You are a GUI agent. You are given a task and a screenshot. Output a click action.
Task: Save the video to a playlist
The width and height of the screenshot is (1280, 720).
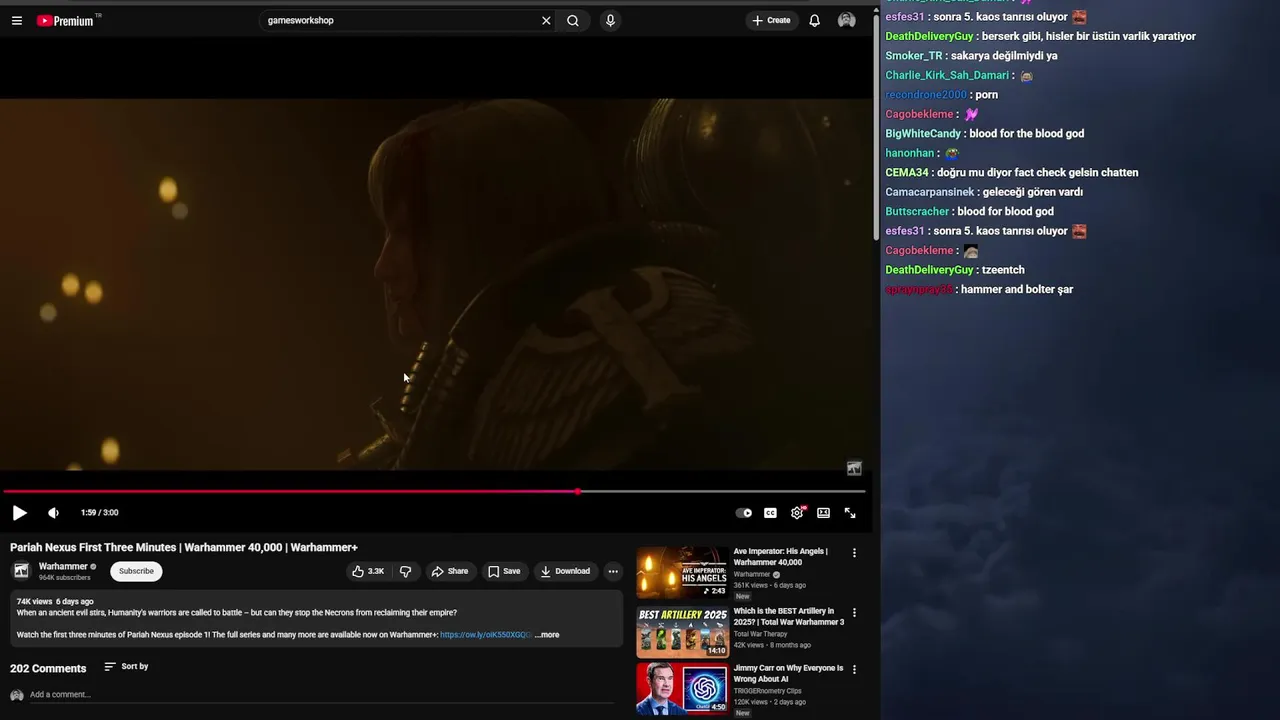pyautogui.click(x=504, y=571)
